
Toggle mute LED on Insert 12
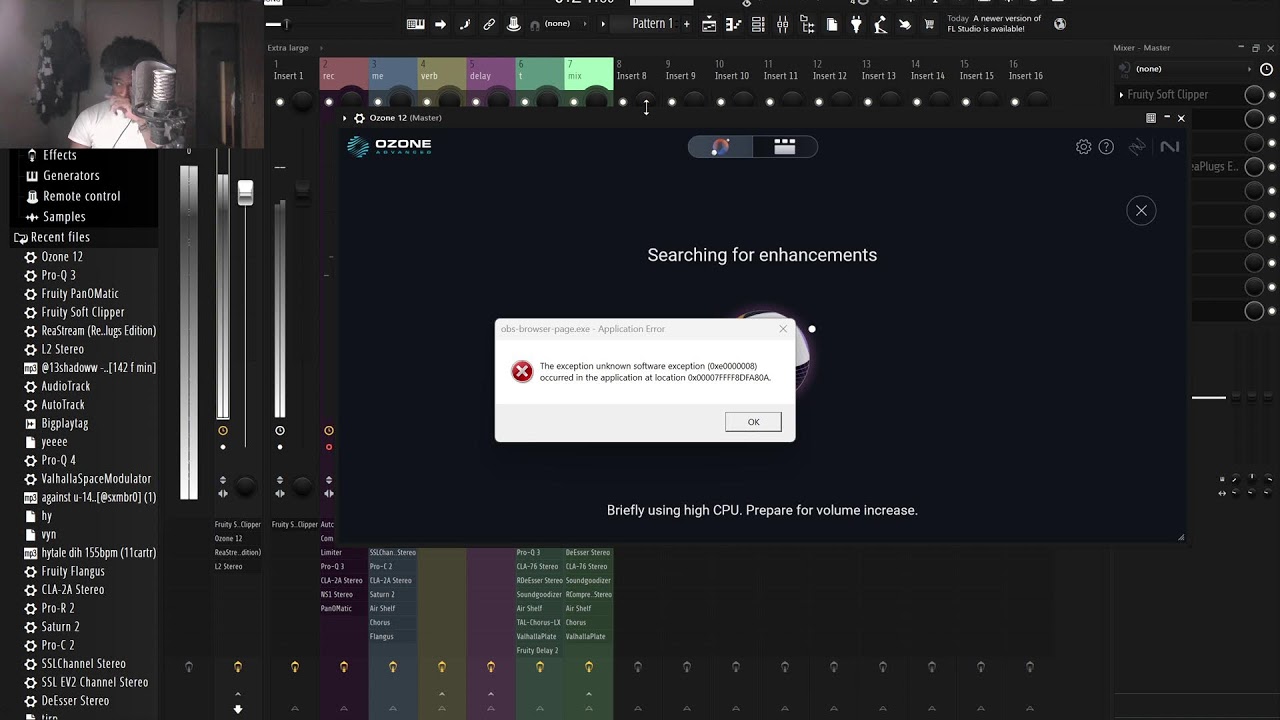click(819, 102)
